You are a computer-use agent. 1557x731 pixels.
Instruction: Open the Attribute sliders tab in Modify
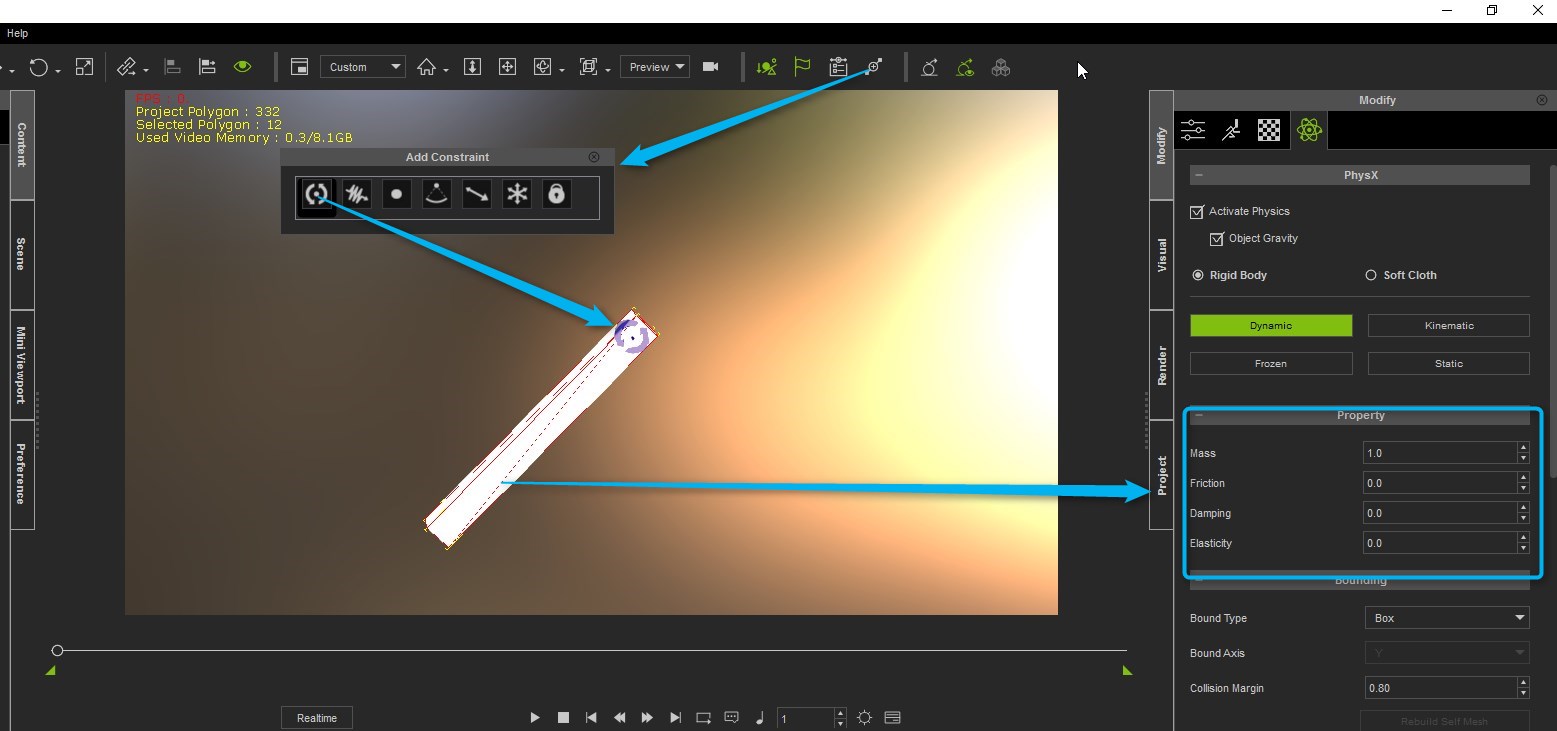[x=1193, y=130]
